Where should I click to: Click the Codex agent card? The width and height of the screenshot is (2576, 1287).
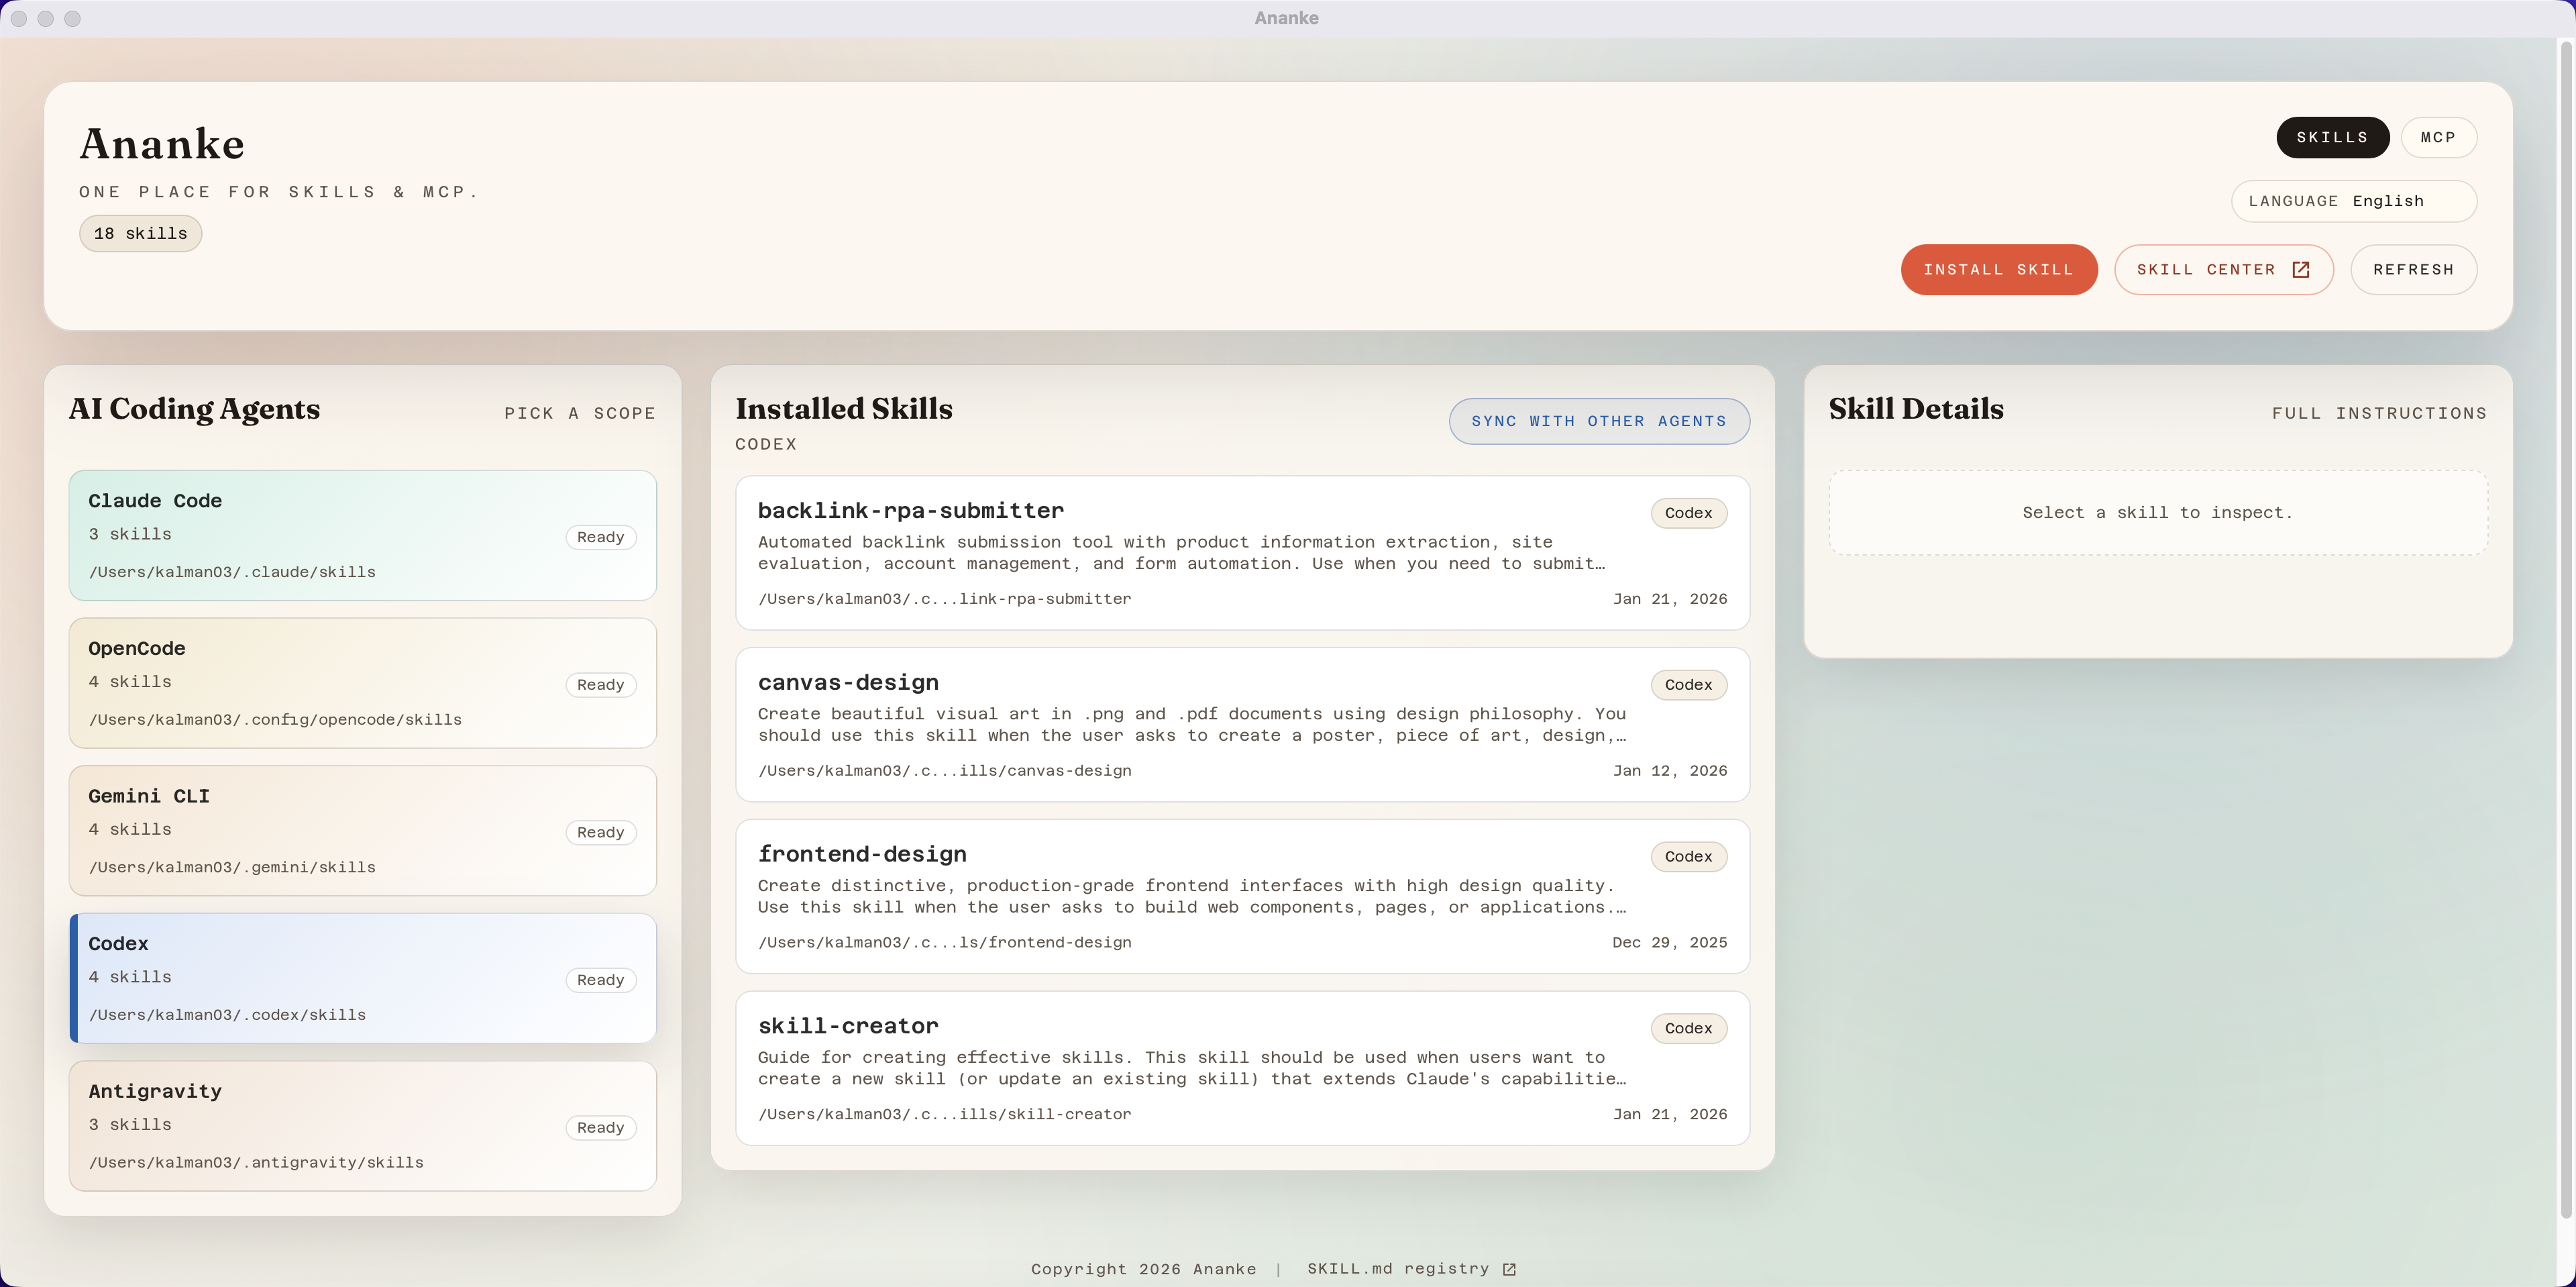click(x=362, y=978)
